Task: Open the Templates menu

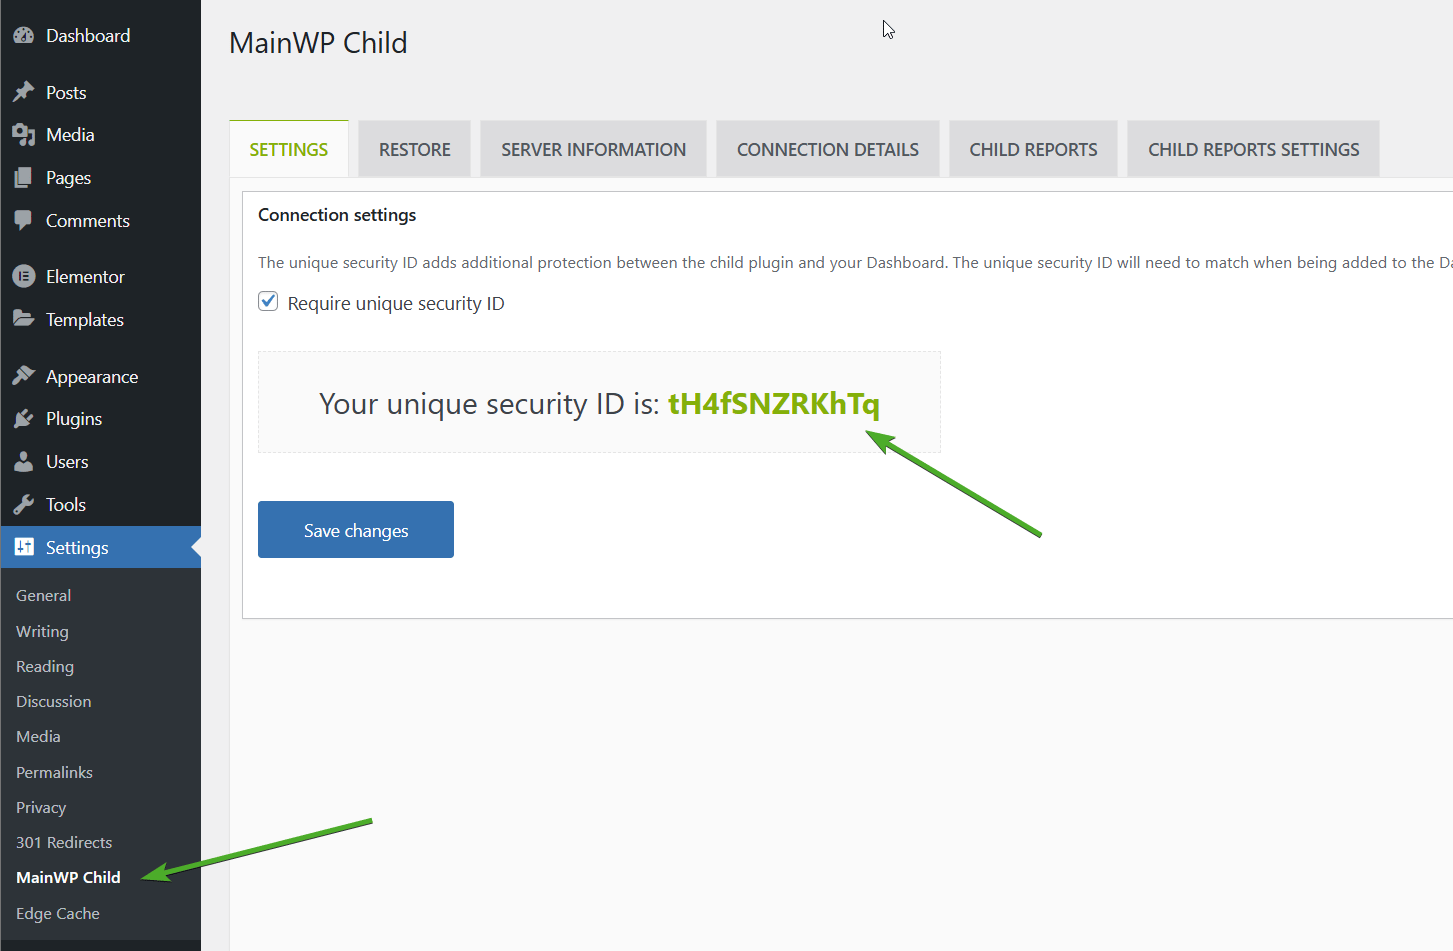Action: 85,319
